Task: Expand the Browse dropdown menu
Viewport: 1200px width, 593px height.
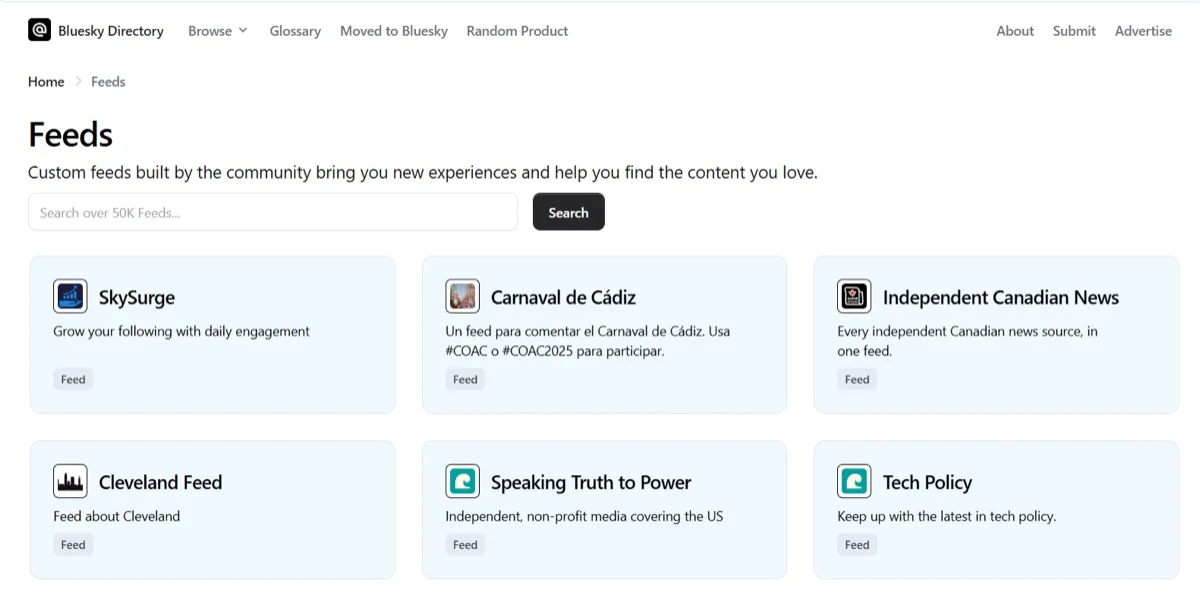Action: [217, 31]
